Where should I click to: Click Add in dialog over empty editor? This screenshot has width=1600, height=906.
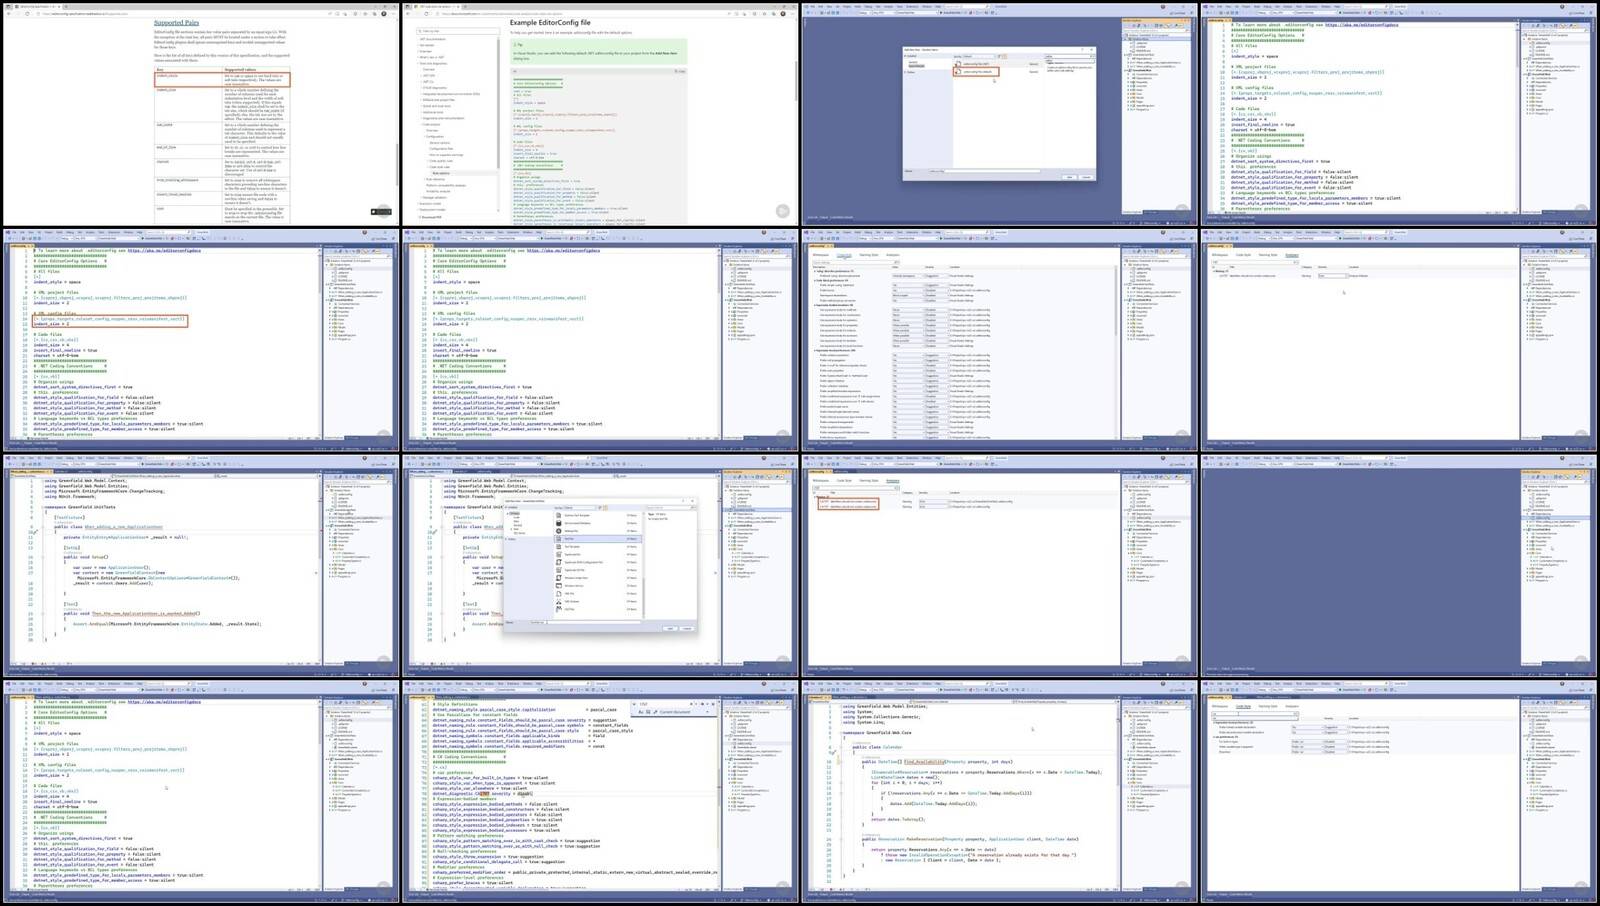(x=1069, y=177)
